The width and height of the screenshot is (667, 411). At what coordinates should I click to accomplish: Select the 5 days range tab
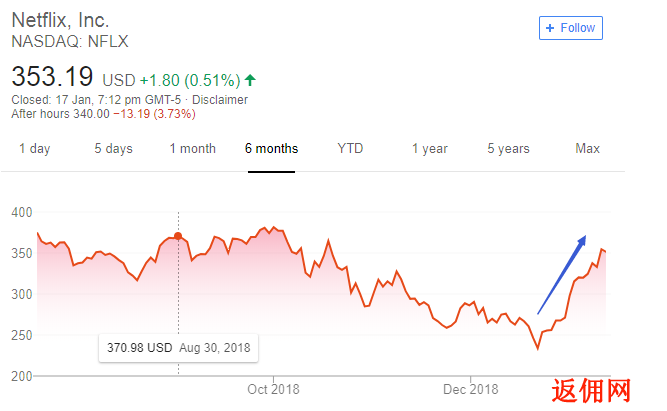113,148
